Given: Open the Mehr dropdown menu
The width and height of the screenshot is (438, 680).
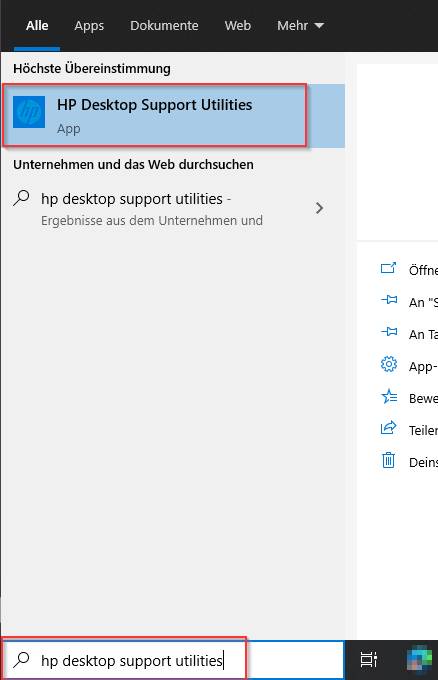Looking at the screenshot, I should (x=301, y=26).
